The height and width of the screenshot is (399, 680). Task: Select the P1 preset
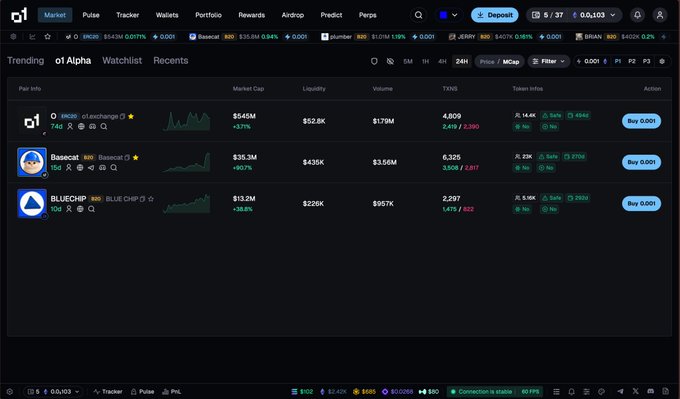[618, 61]
